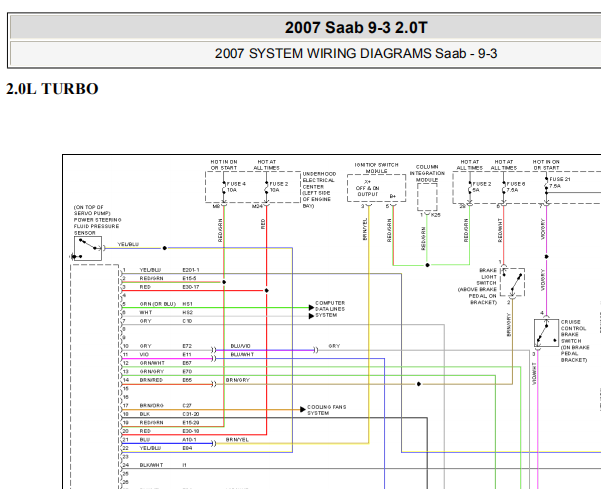Viewport: 601px width, 489px height.
Task: Click the 'GRN/GRY' label on pin 13
Action: (152, 371)
